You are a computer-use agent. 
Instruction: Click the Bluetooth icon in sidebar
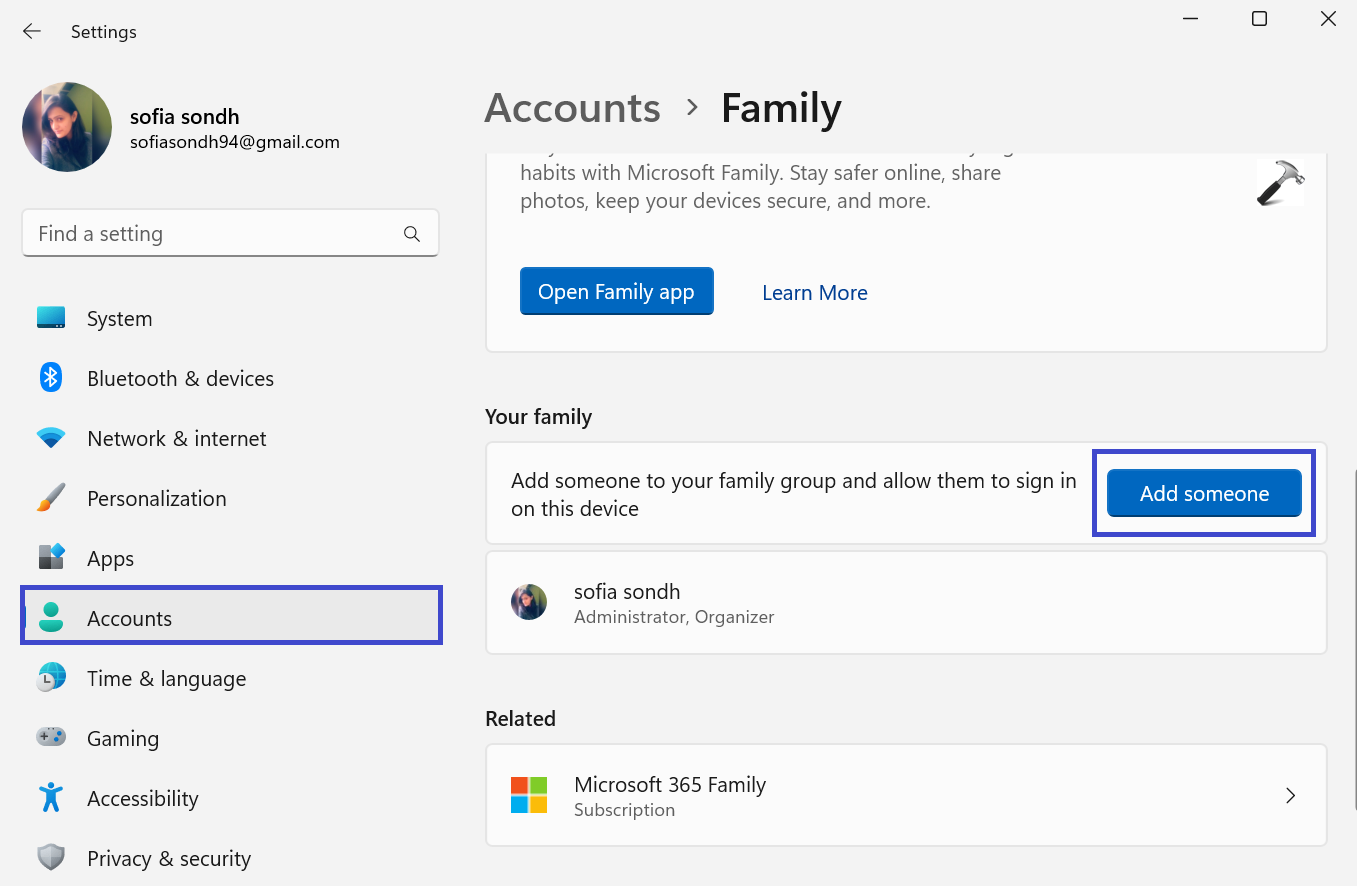pyautogui.click(x=51, y=378)
